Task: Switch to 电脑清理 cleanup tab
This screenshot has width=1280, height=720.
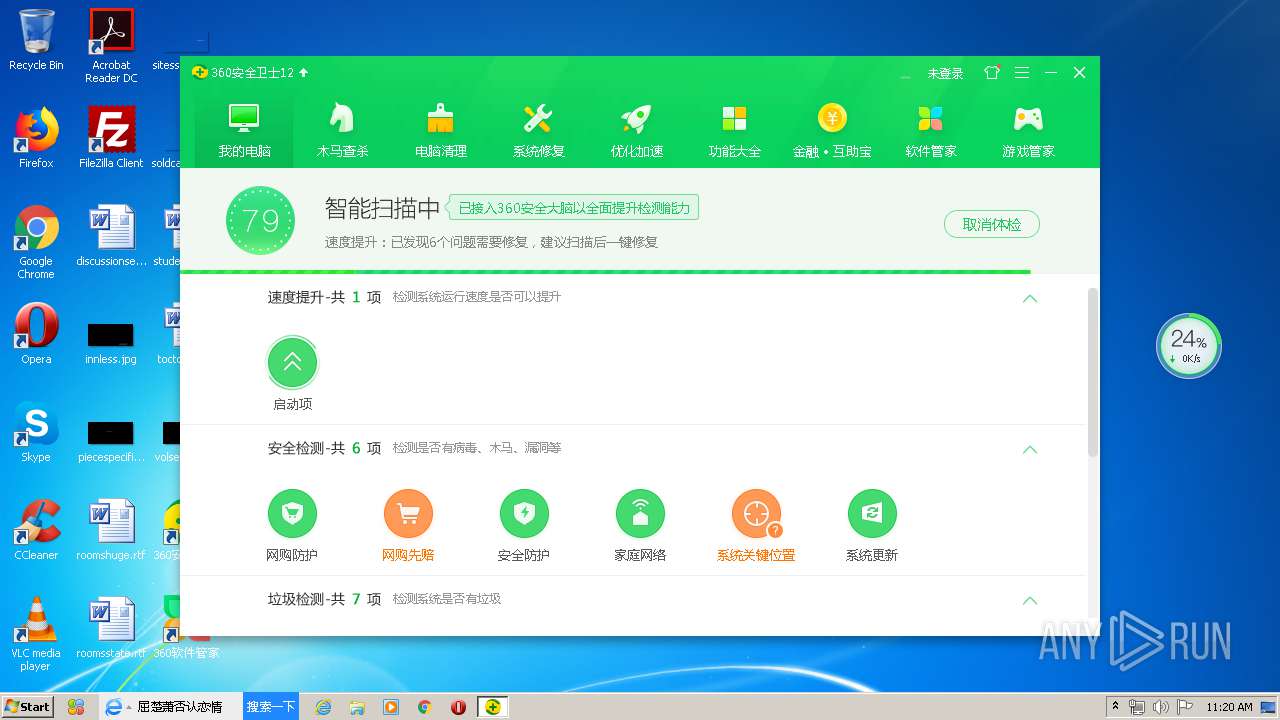Action: 440,130
